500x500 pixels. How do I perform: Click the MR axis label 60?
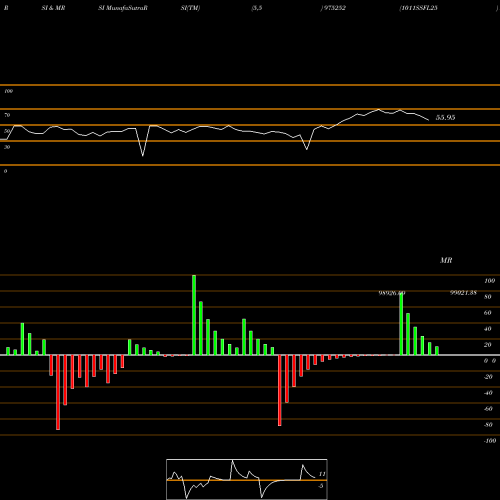487,313
